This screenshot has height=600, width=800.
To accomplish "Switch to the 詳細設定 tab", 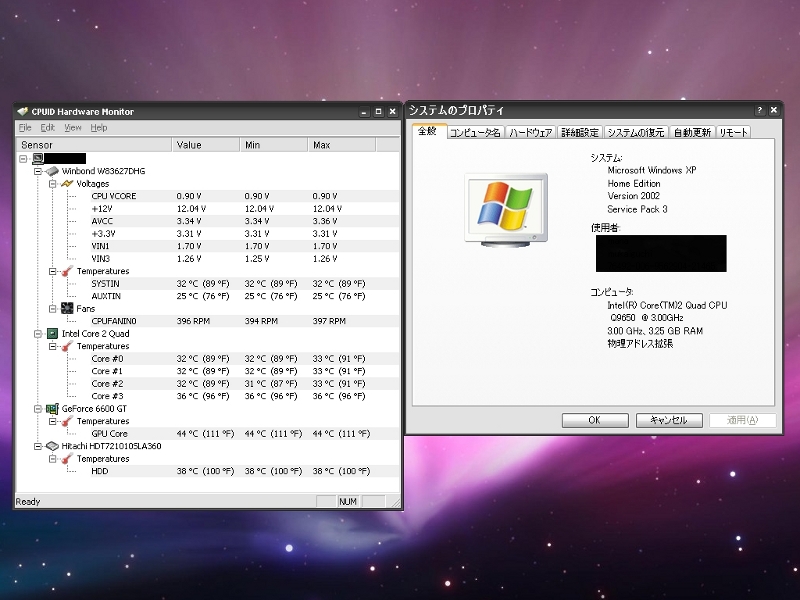I will click(580, 133).
